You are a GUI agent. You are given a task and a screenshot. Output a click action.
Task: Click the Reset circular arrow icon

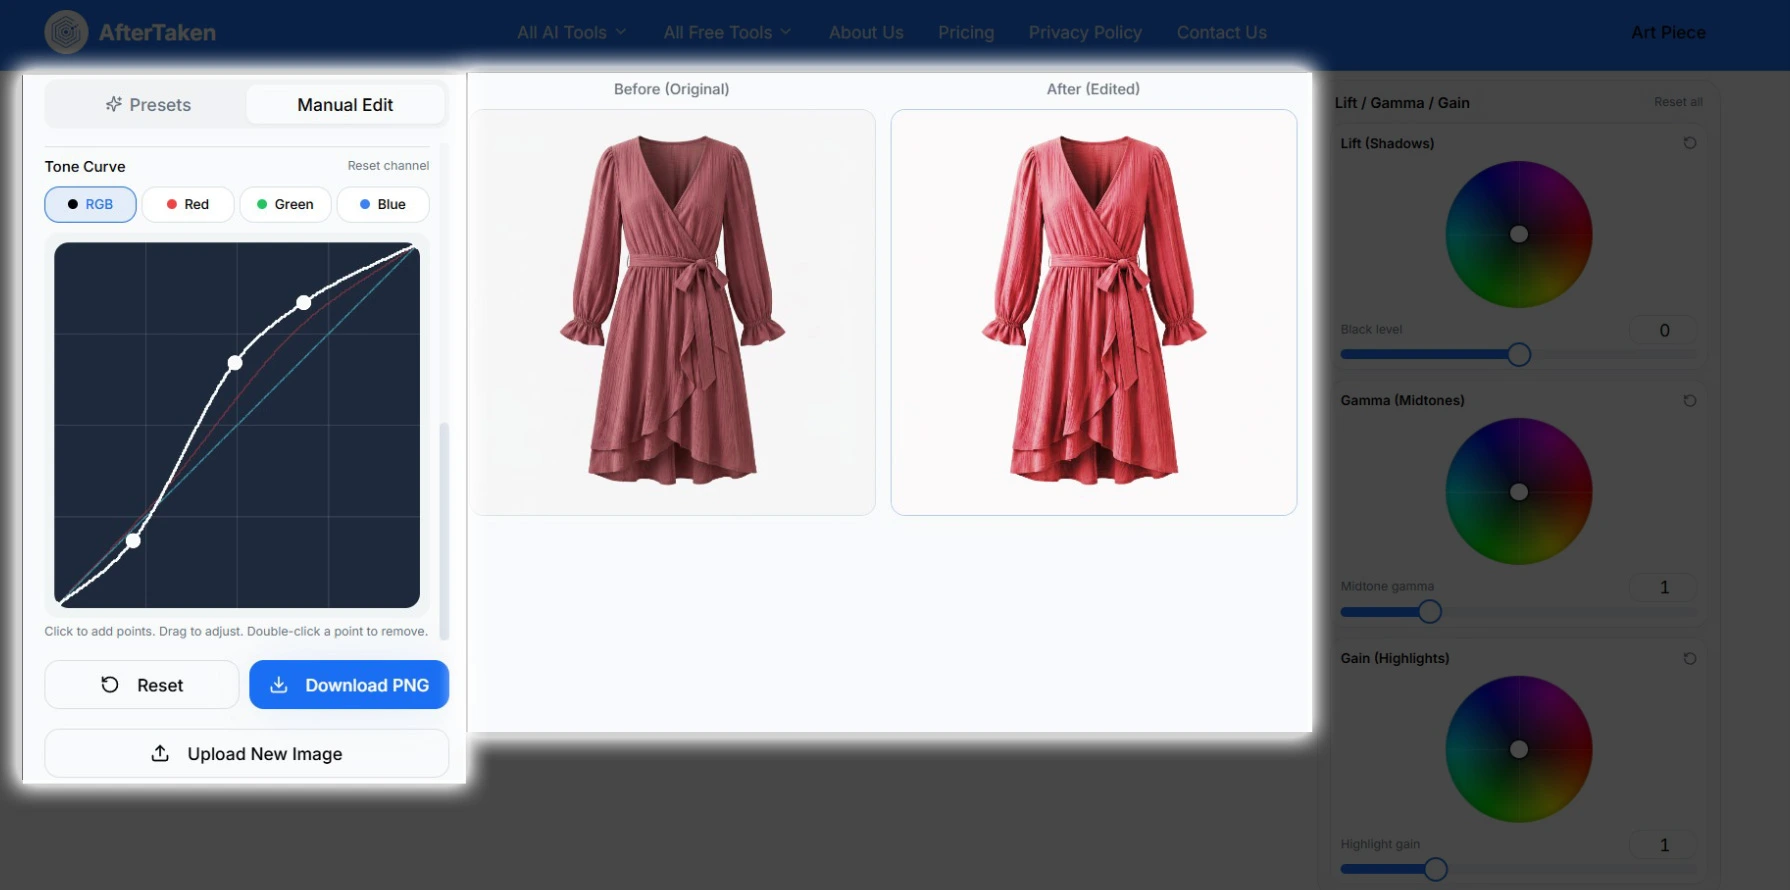tap(110, 684)
